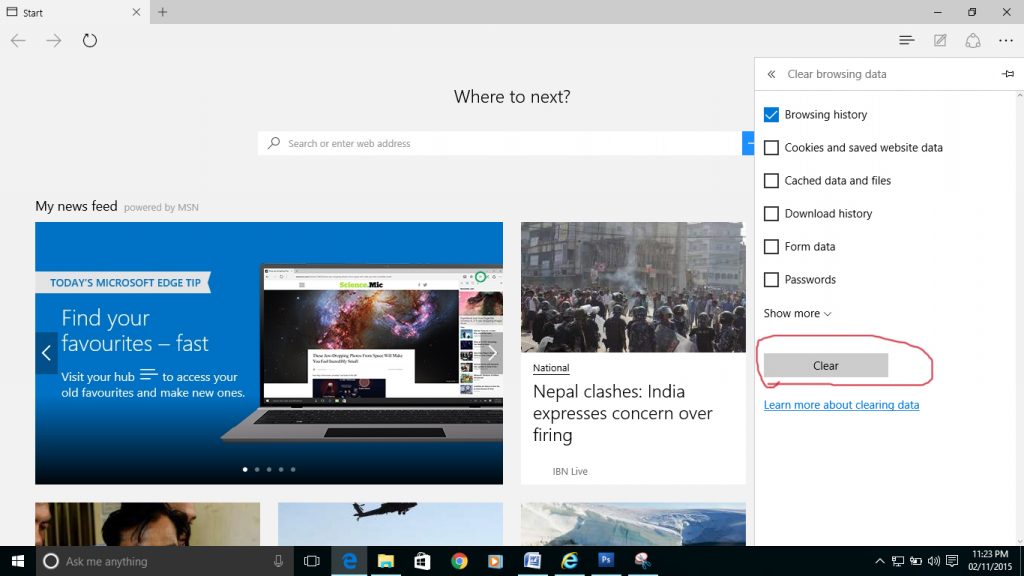The width and height of the screenshot is (1024, 576).
Task: Open Task View in taskbar
Action: (x=312, y=561)
